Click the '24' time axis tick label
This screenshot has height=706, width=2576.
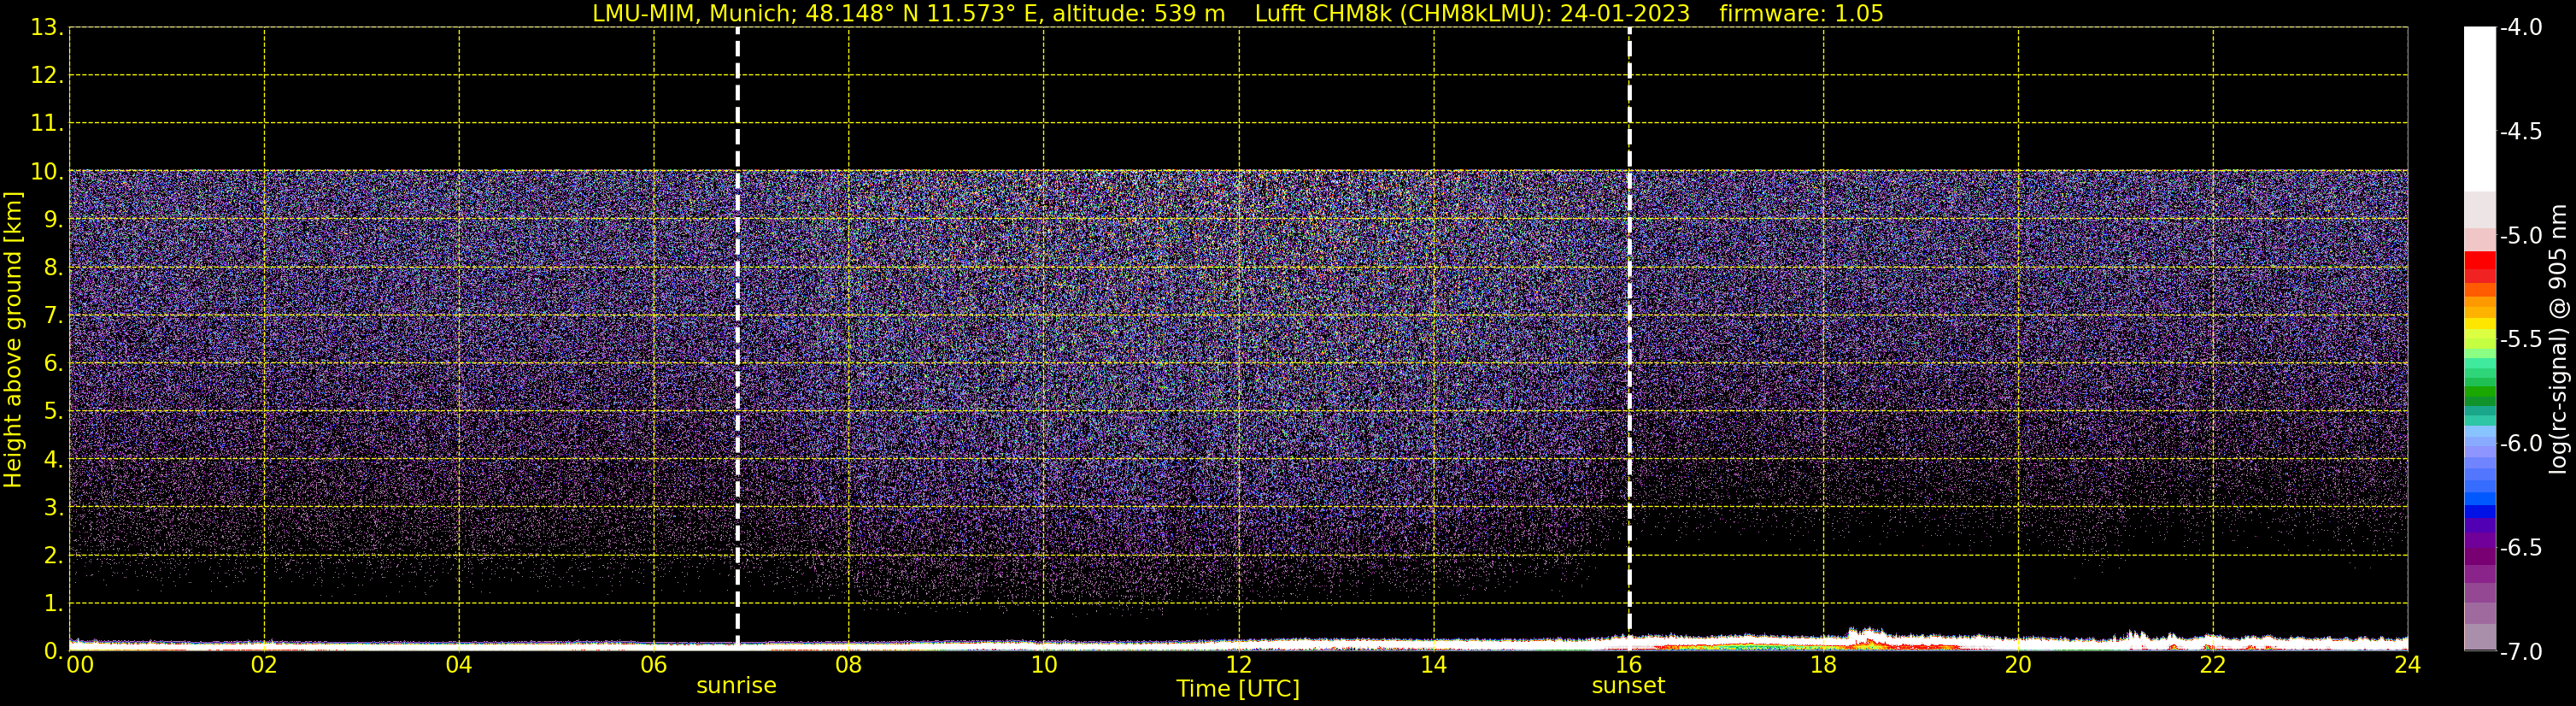click(2408, 664)
